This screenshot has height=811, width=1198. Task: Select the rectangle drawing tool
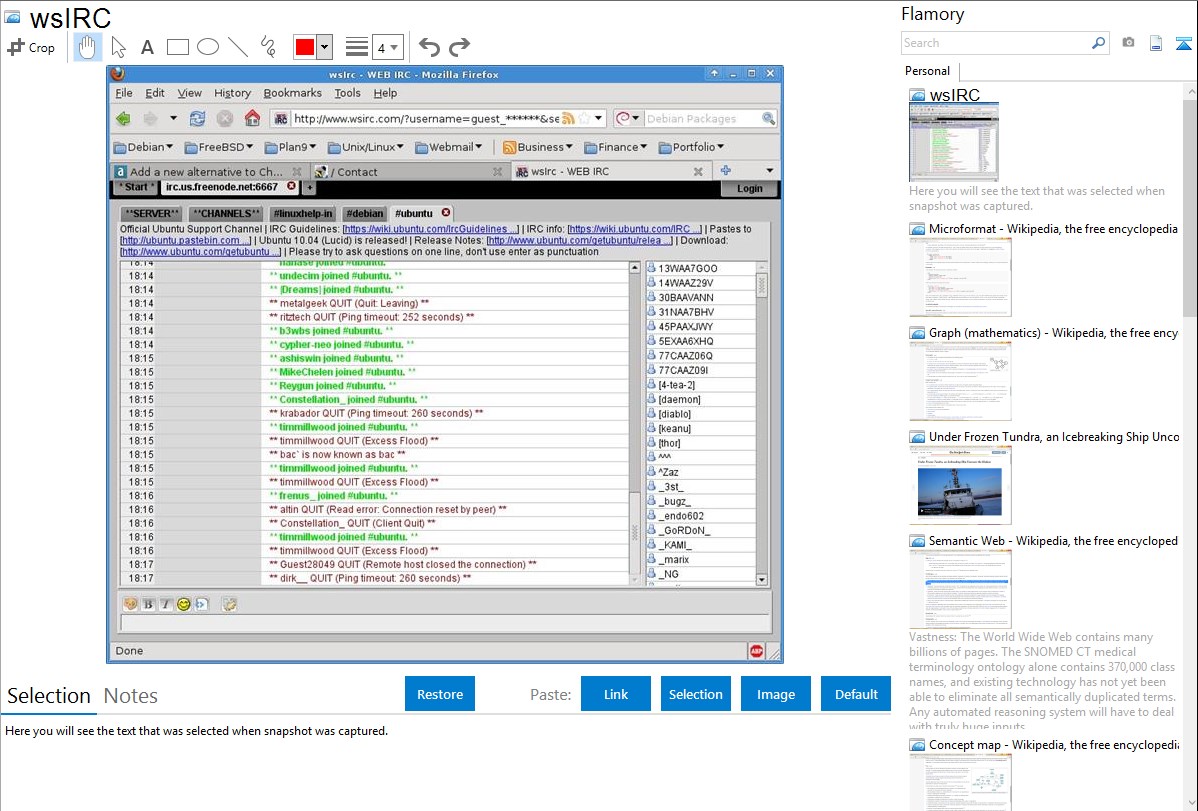[x=177, y=47]
